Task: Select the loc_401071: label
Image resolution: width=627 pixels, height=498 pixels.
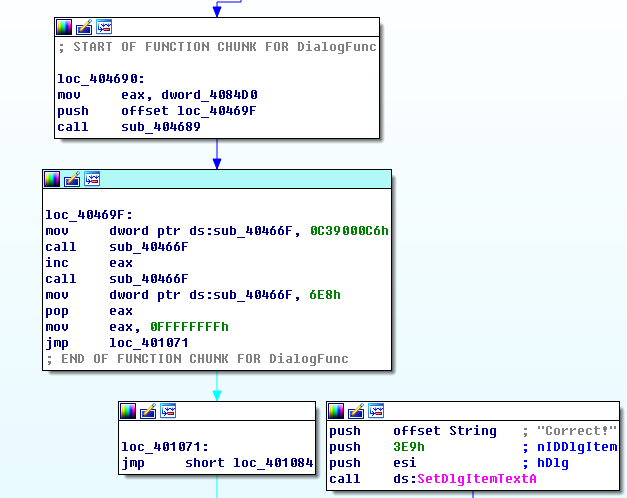Action: (x=165, y=447)
